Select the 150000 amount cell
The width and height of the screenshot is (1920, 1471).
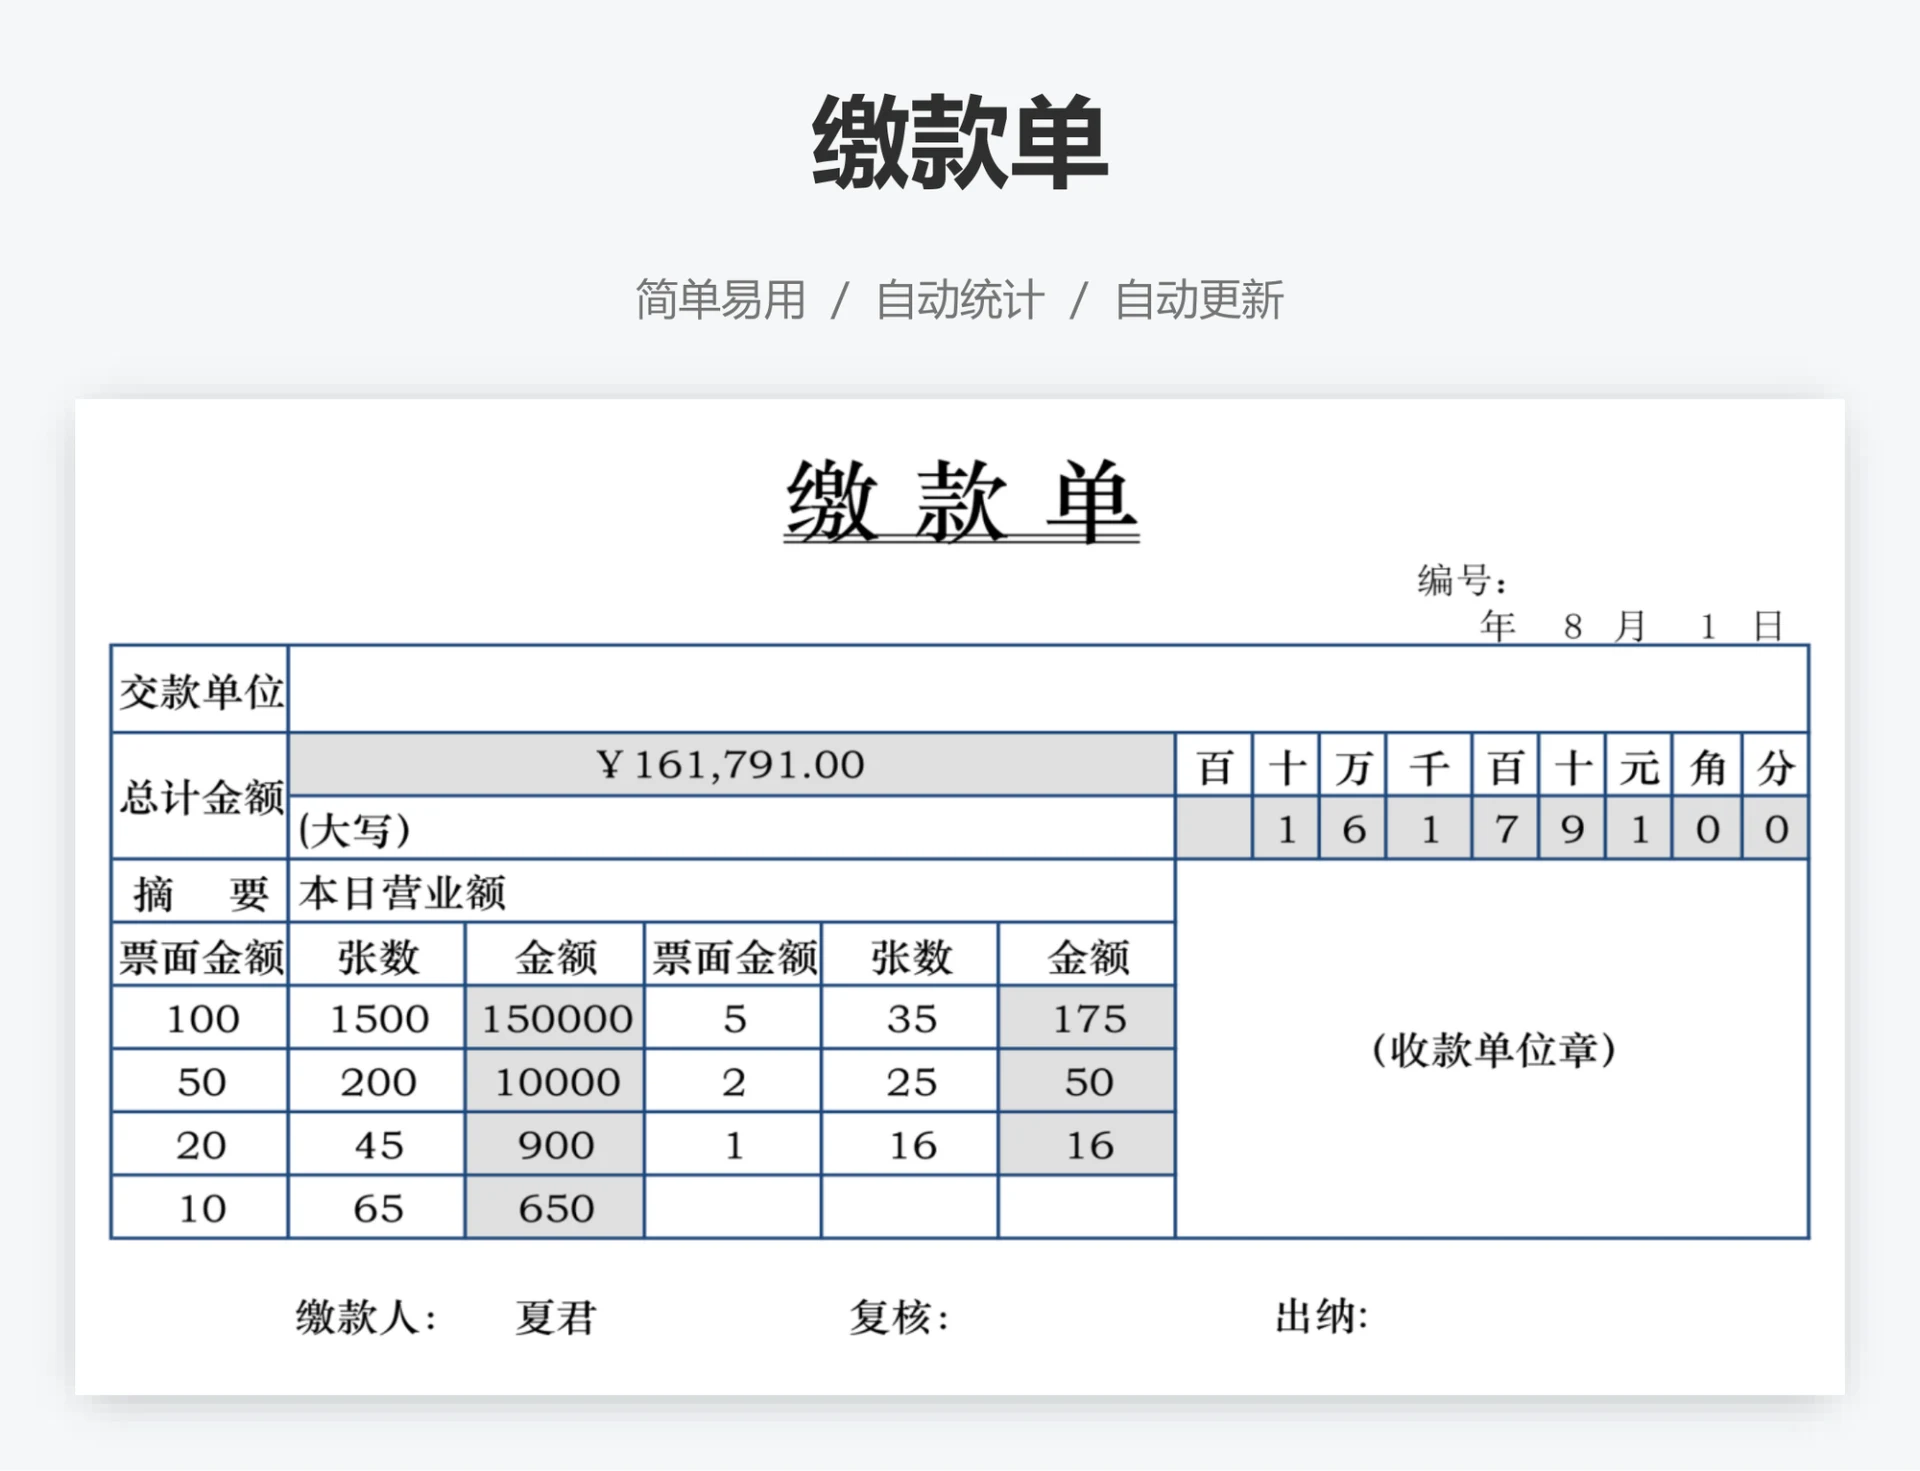(555, 1019)
